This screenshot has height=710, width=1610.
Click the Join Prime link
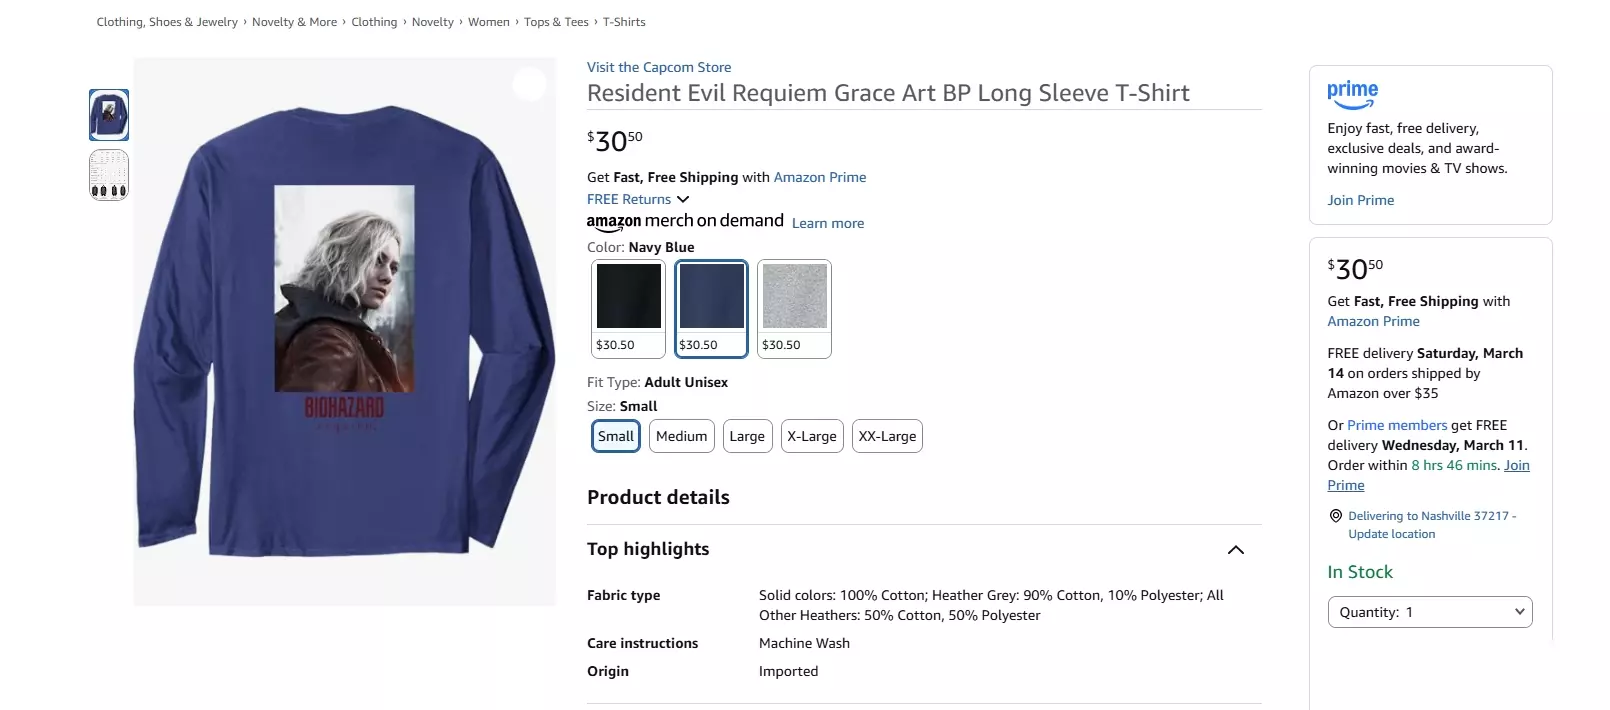pos(1360,200)
